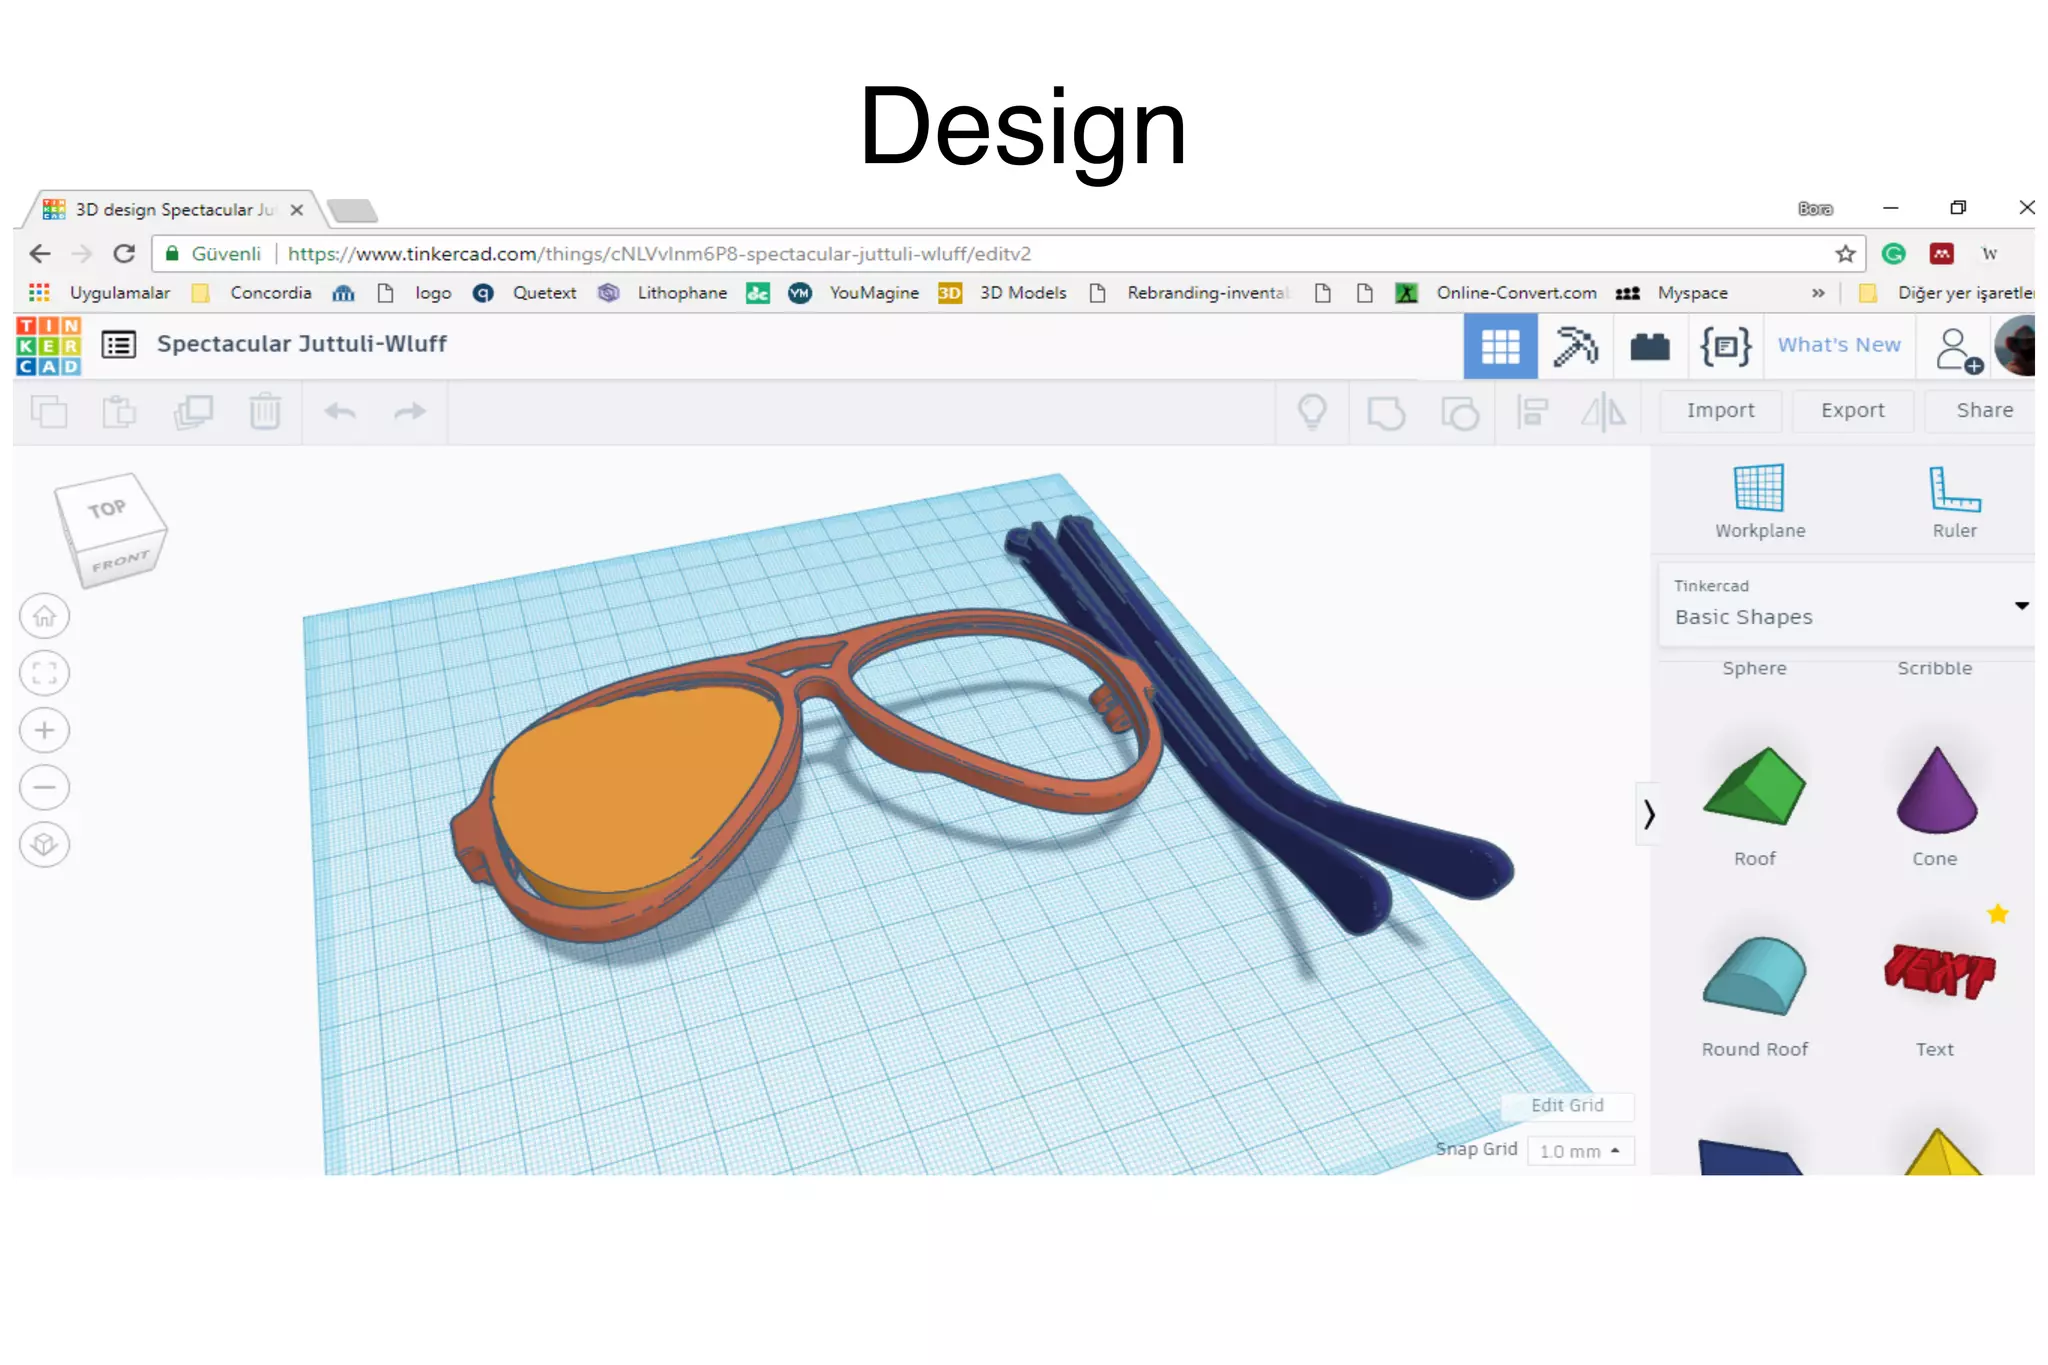2048x1365 pixels.
Task: Switch the perspective/orthographic view toggle
Action: (45, 845)
